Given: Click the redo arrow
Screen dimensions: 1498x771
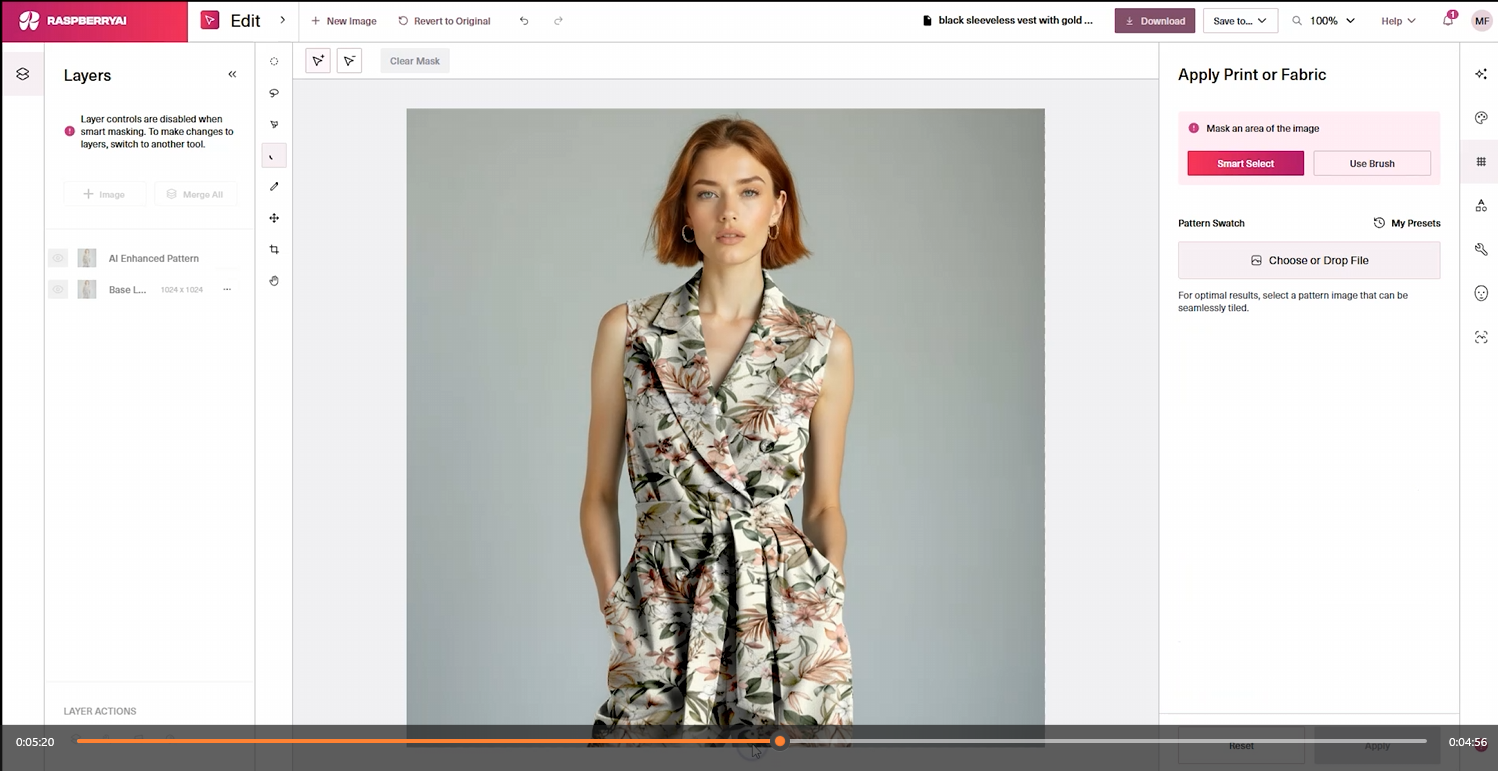Looking at the screenshot, I should pos(558,21).
